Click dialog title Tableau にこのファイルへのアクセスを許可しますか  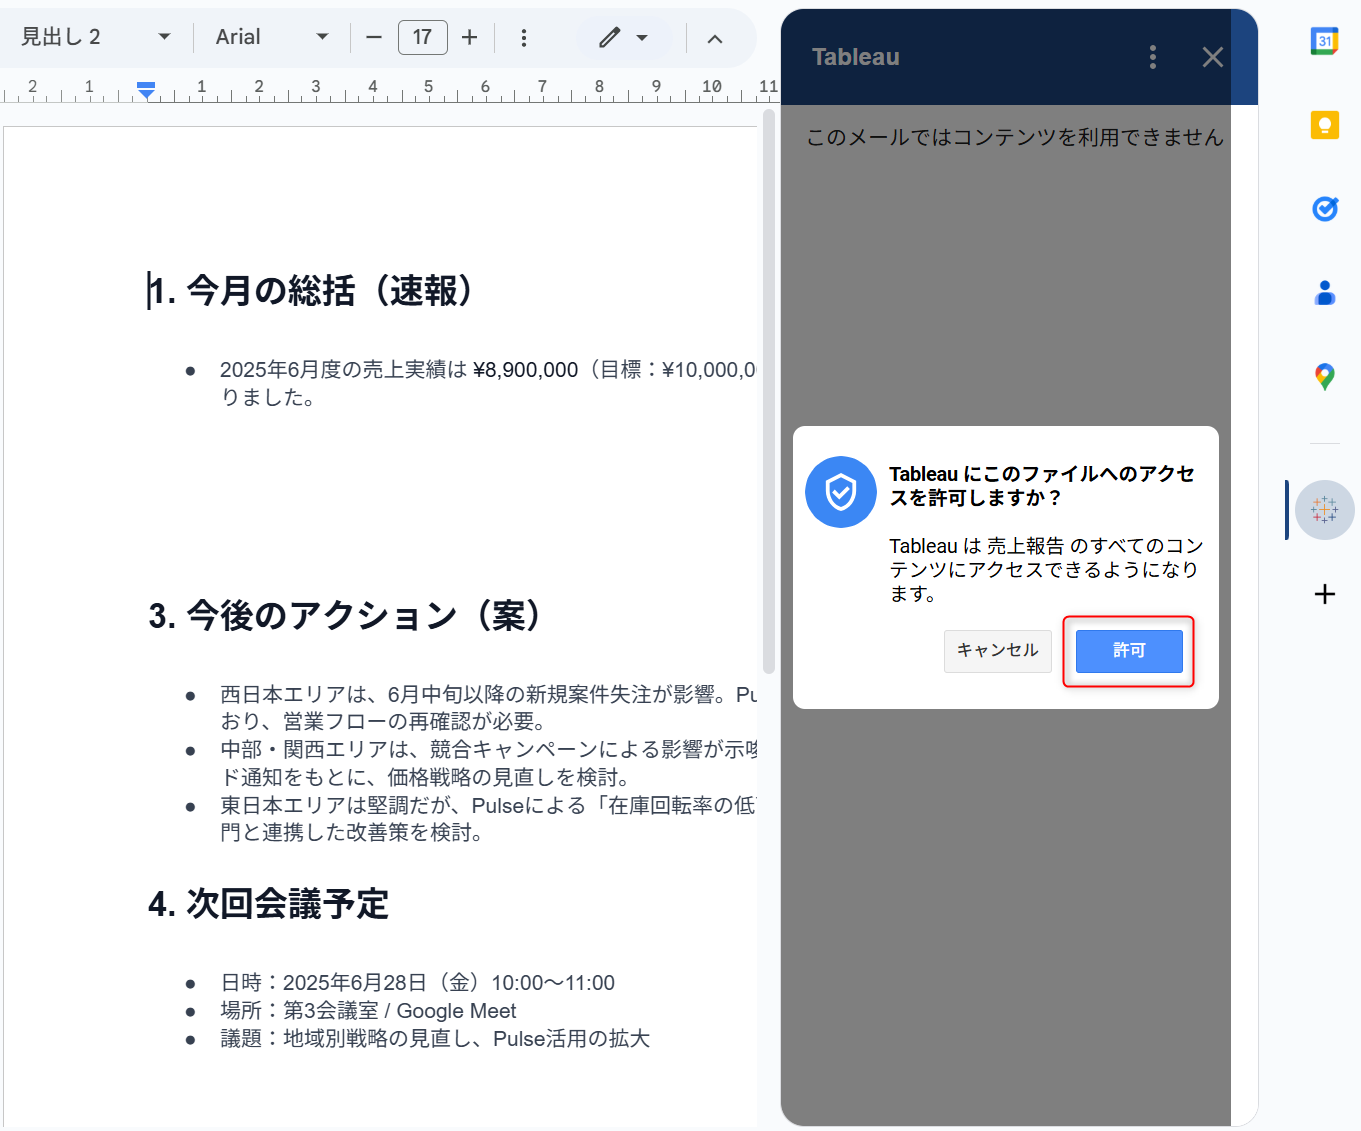(1042, 486)
